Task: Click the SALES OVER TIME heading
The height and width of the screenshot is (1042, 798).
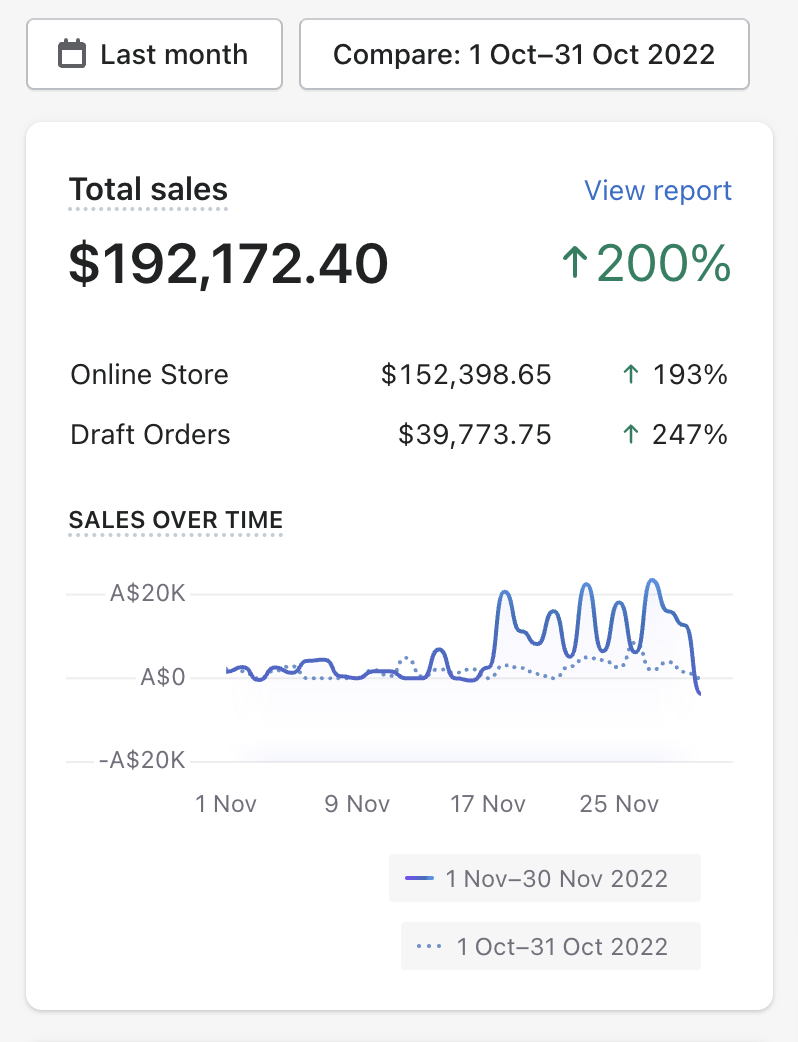Action: (175, 520)
